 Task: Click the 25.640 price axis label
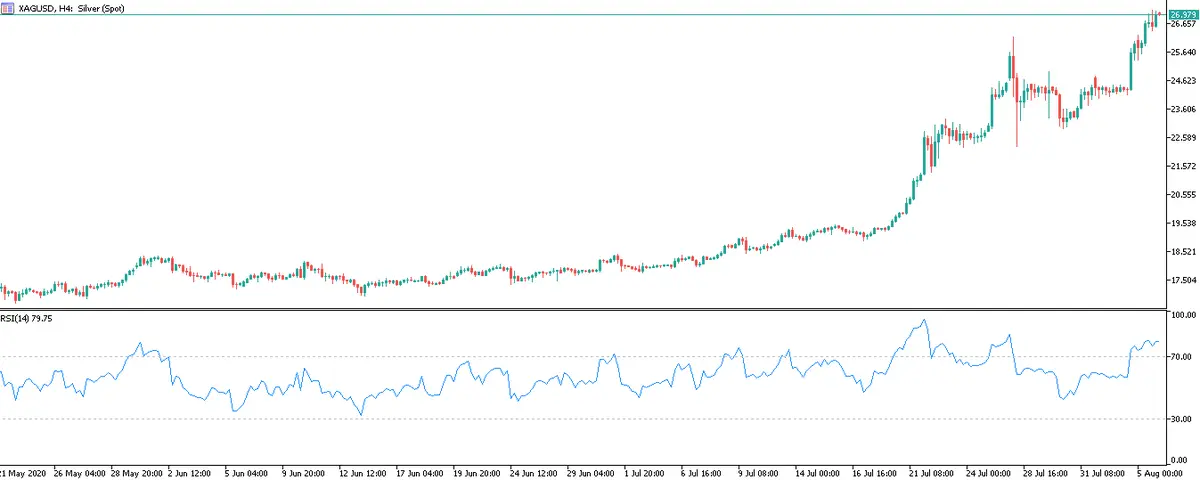(x=1182, y=53)
